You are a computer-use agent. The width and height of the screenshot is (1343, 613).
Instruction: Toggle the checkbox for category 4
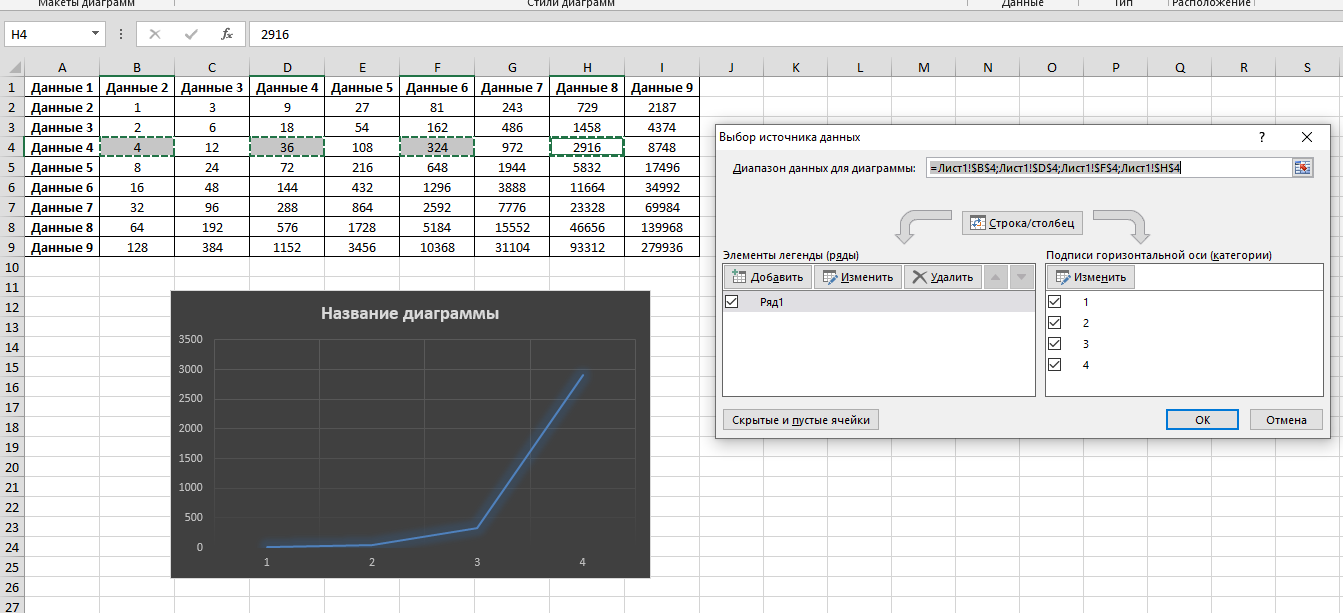[1054, 364]
